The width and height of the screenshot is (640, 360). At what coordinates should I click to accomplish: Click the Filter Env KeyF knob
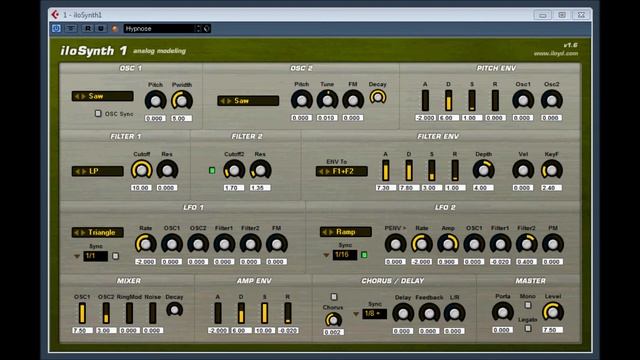pos(551,170)
